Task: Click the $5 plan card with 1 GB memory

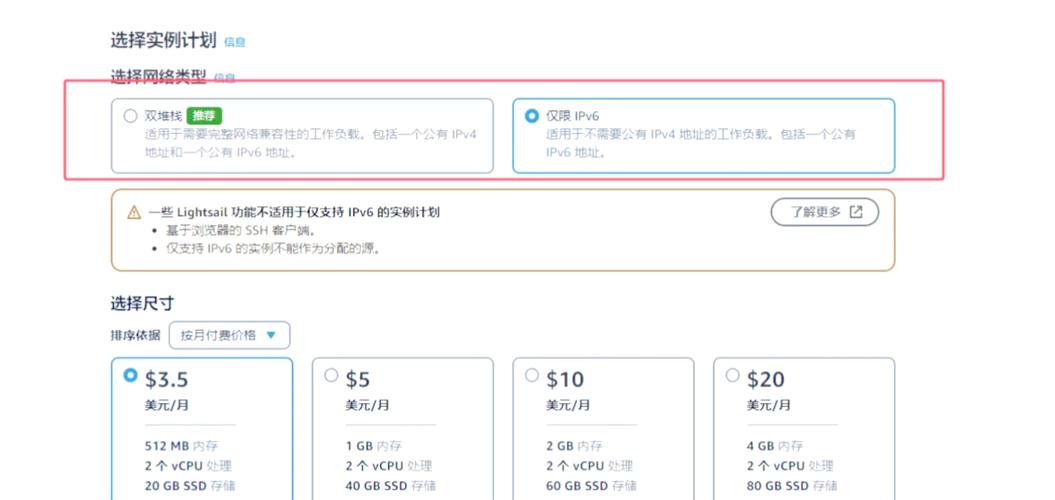Action: [402, 429]
